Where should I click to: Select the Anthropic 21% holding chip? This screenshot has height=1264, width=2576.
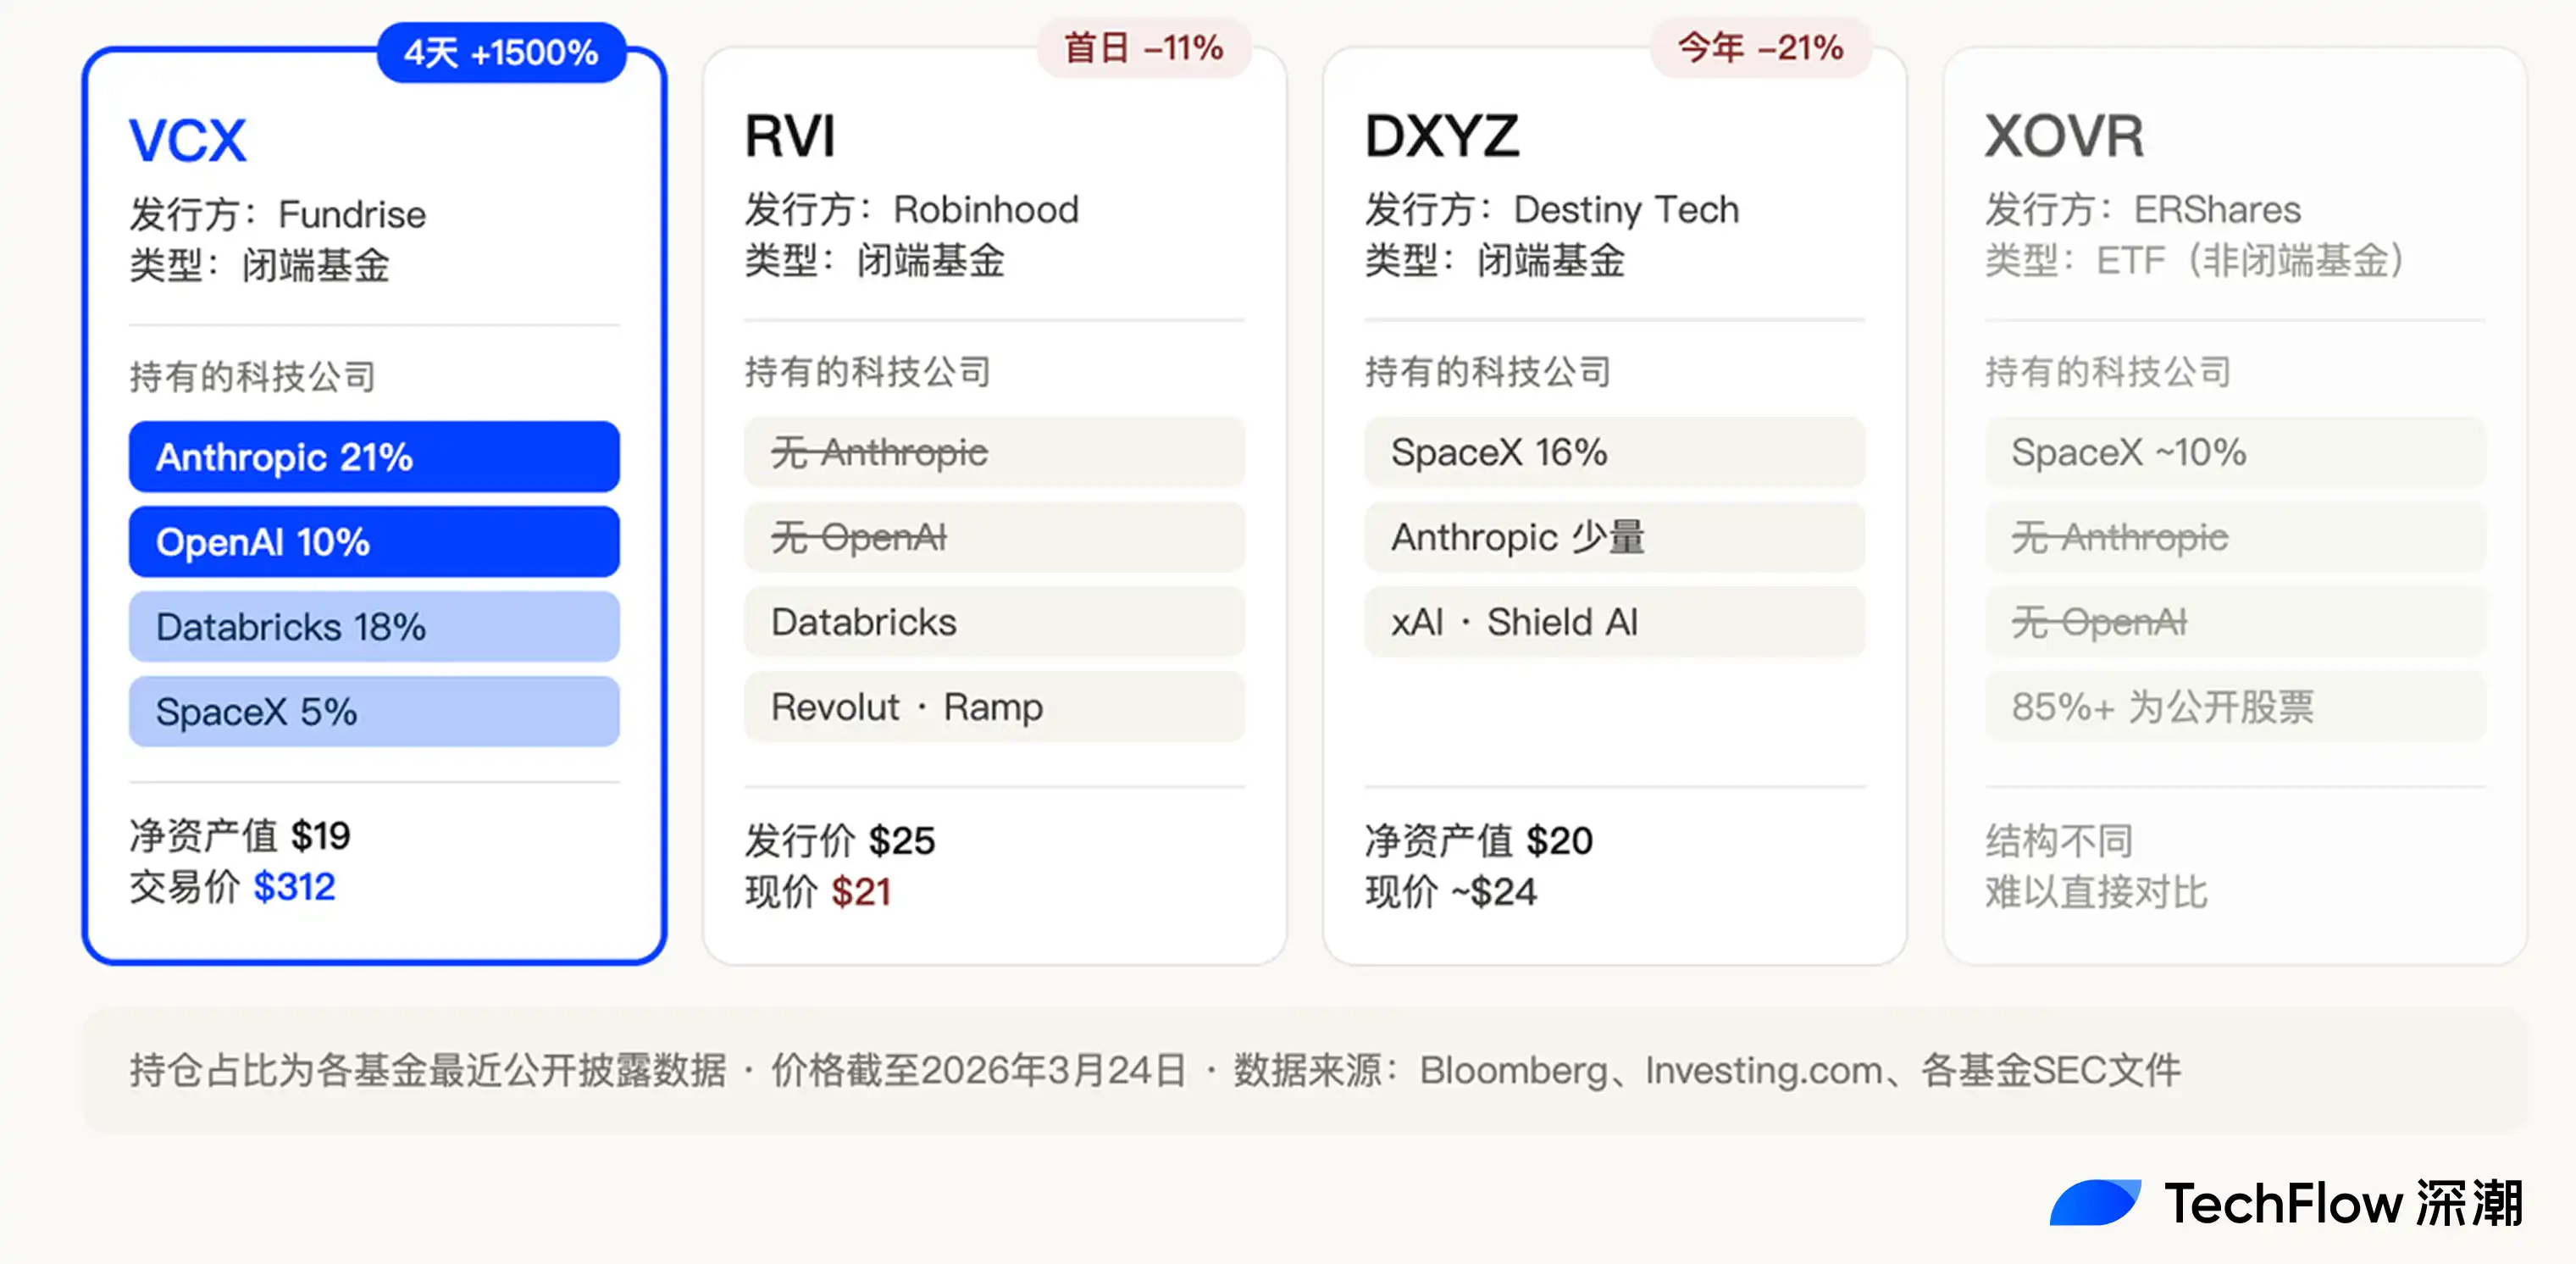click(374, 457)
